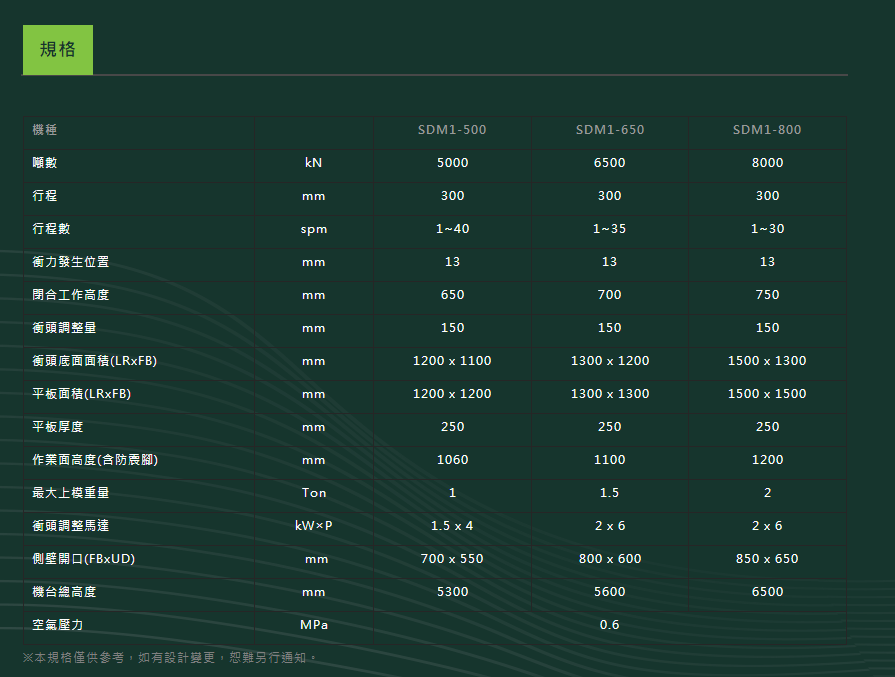Click the Ton unit cell
Viewport: 895px width, 677px height.
point(314,493)
